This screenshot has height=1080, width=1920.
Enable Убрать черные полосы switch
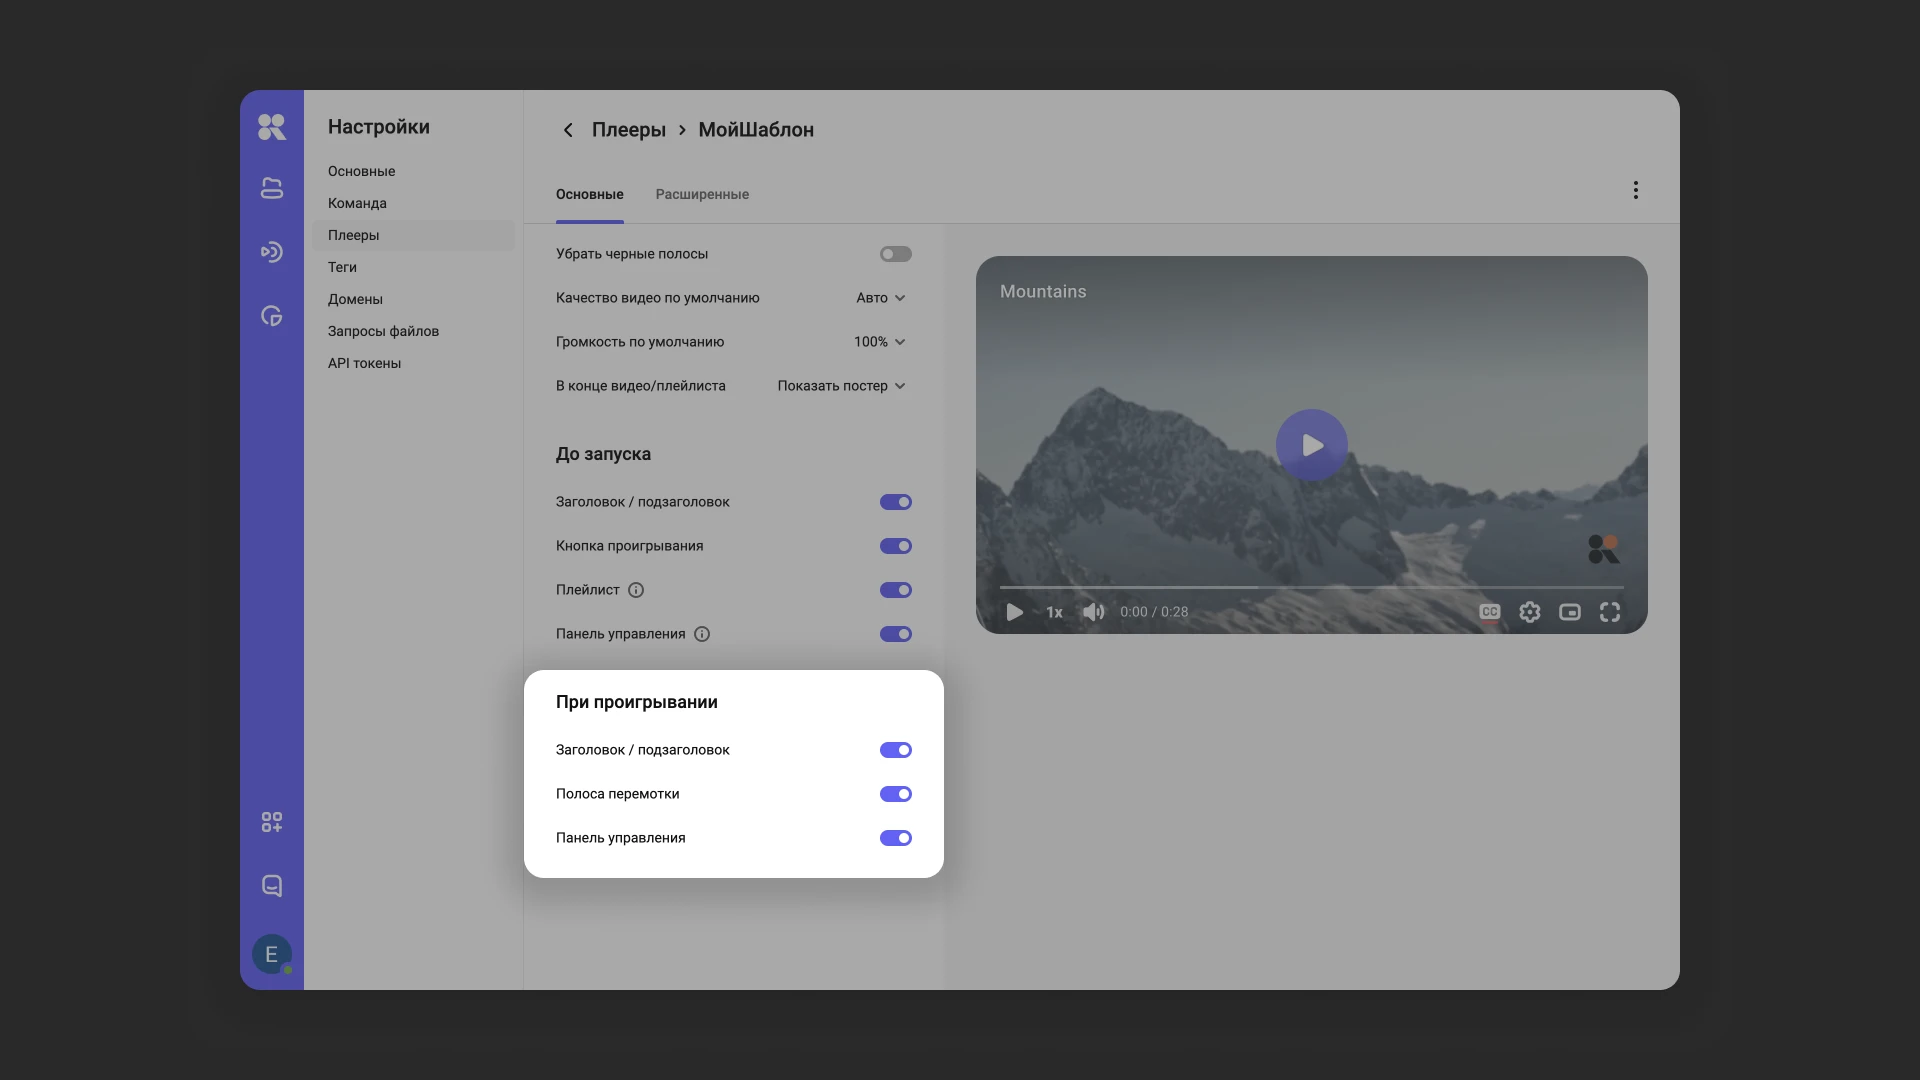pos(895,254)
